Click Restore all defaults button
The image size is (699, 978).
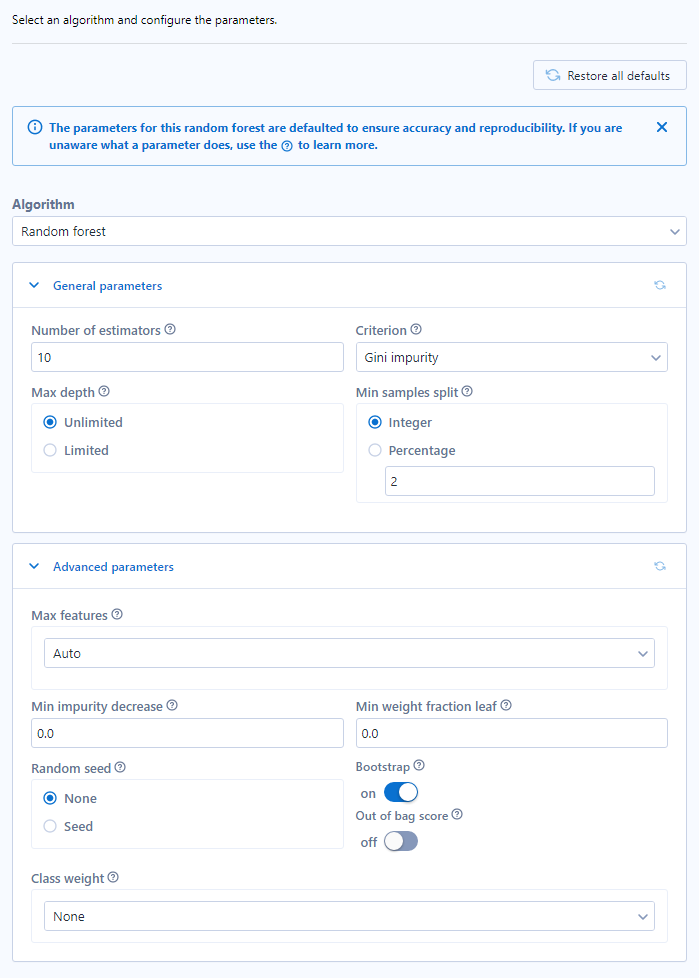click(610, 75)
